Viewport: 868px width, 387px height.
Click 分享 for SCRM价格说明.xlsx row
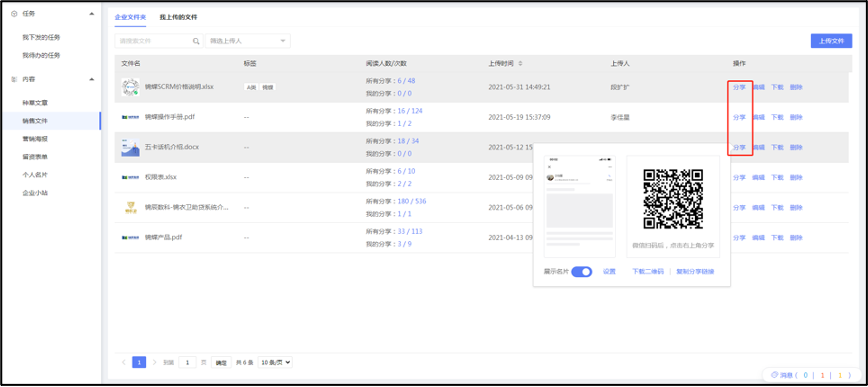[x=739, y=87]
